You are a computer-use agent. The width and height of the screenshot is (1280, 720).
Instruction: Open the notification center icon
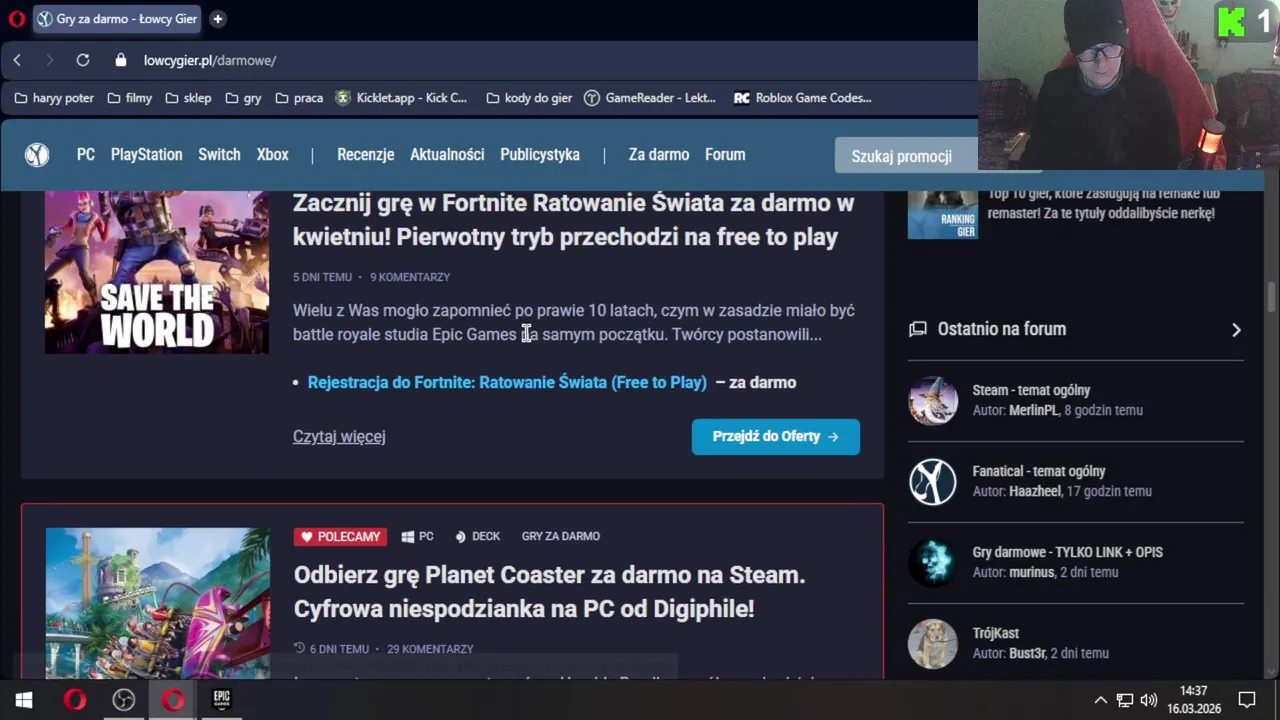[1247, 700]
